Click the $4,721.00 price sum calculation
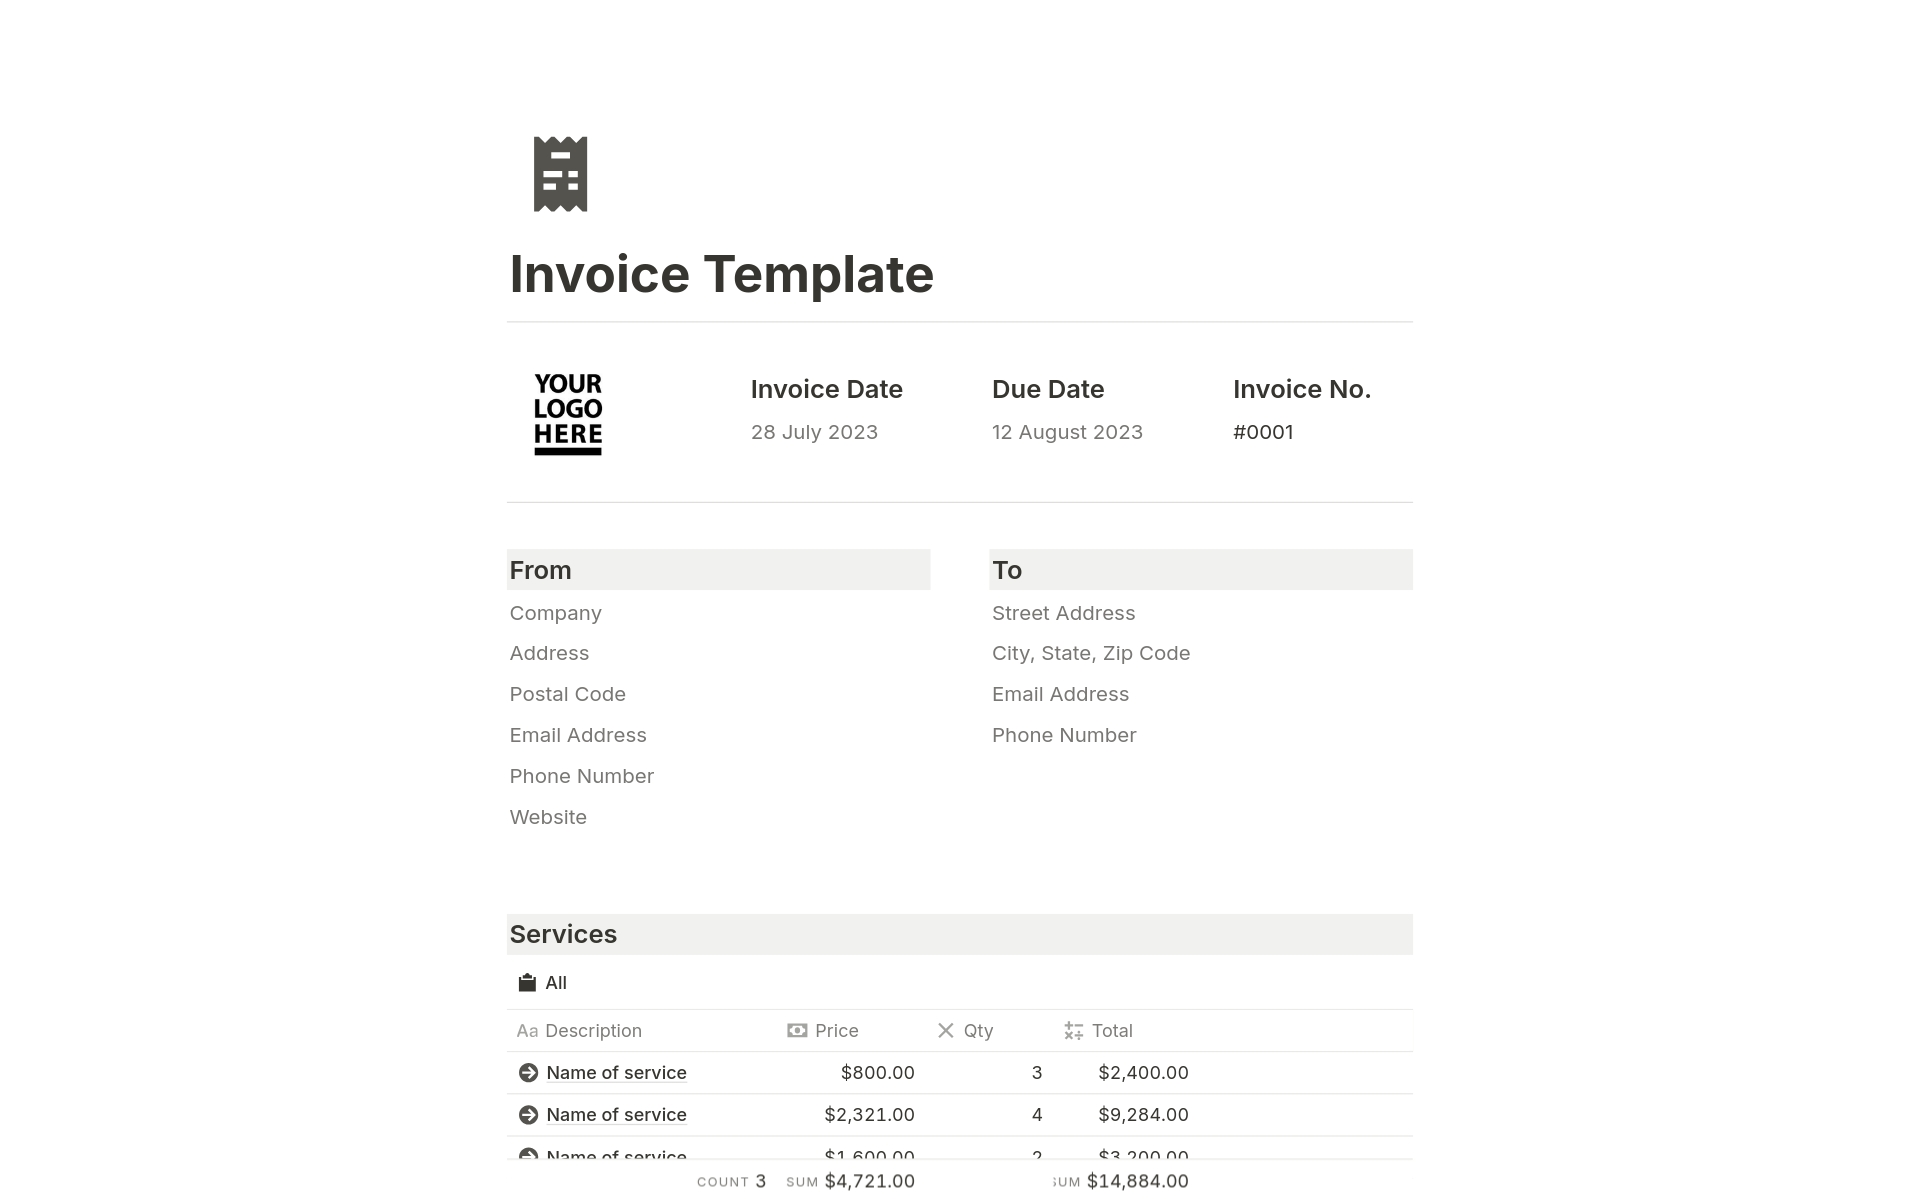 [868, 1181]
